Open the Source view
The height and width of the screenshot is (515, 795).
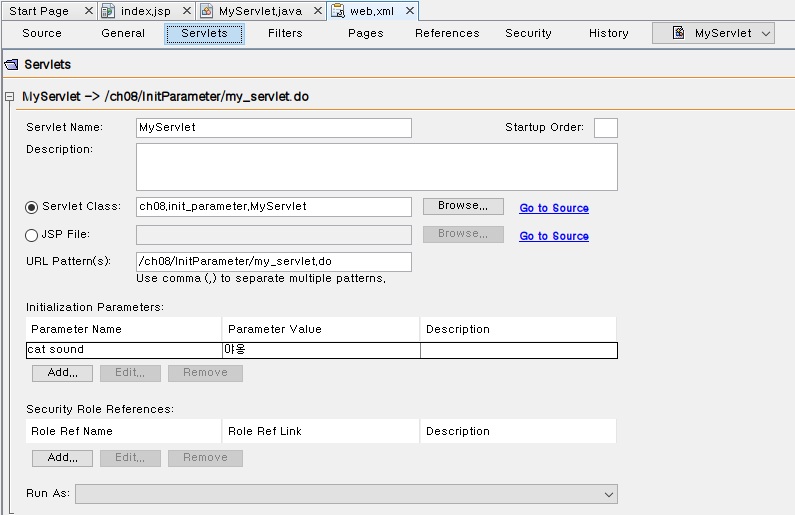click(x=42, y=33)
